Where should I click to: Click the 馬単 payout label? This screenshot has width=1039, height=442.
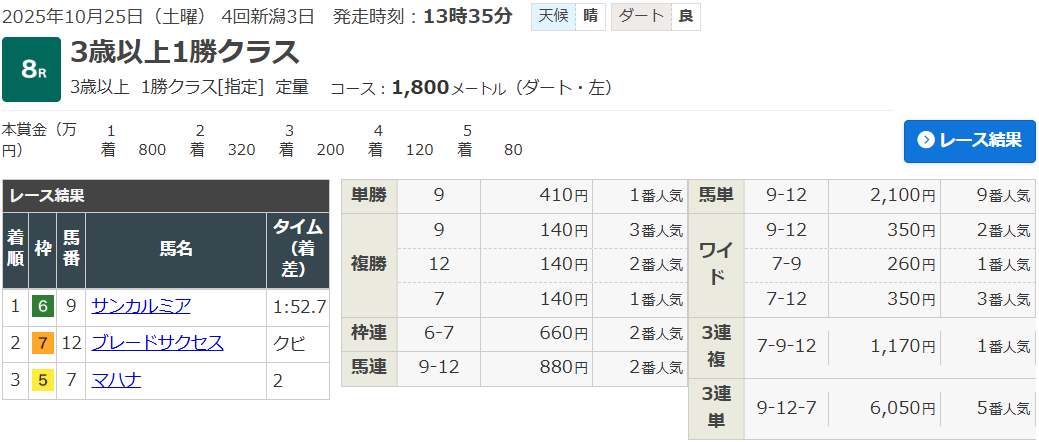716,195
